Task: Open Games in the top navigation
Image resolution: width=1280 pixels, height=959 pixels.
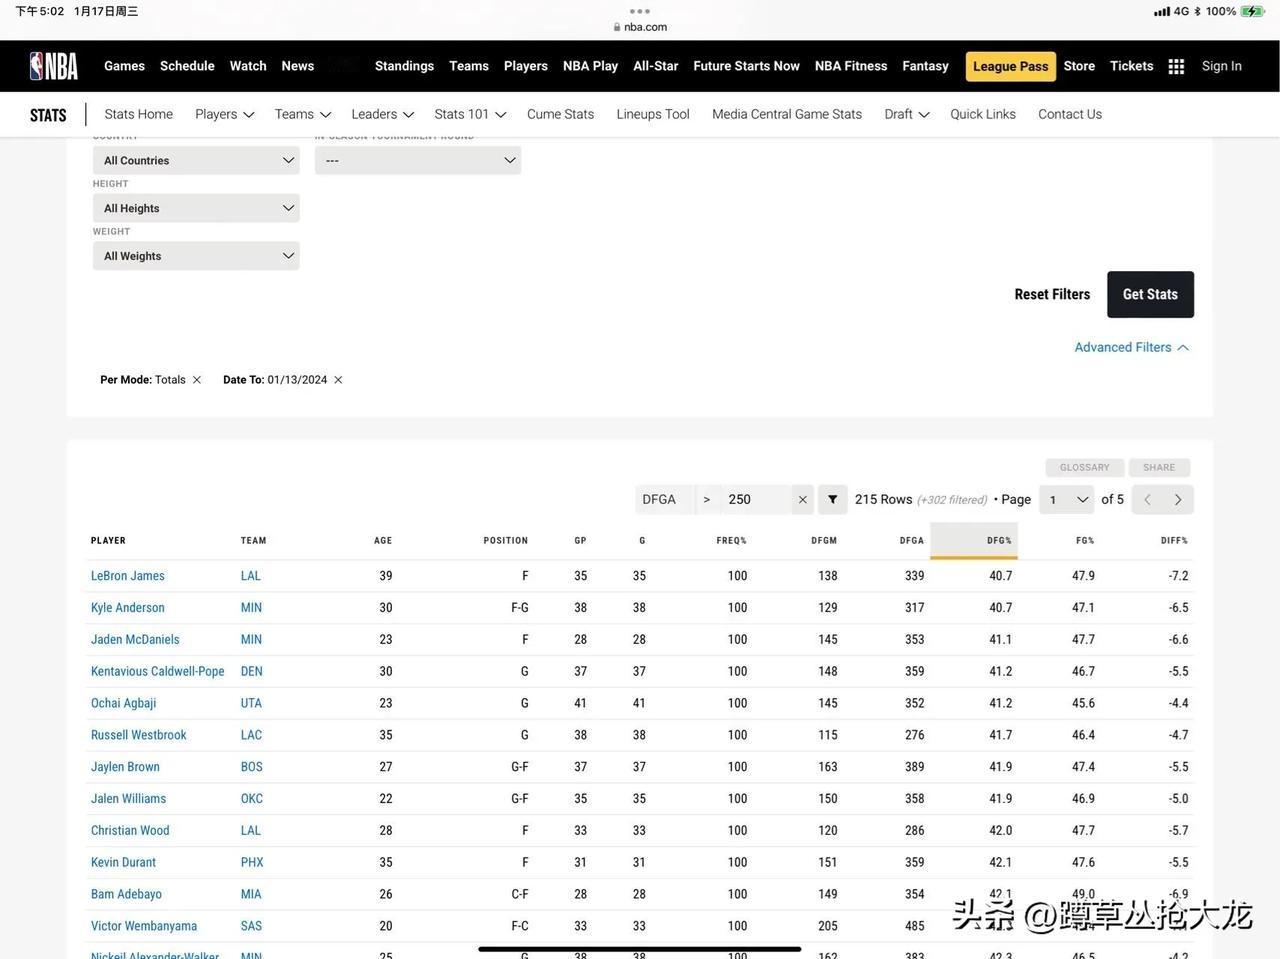Action: [x=125, y=66]
